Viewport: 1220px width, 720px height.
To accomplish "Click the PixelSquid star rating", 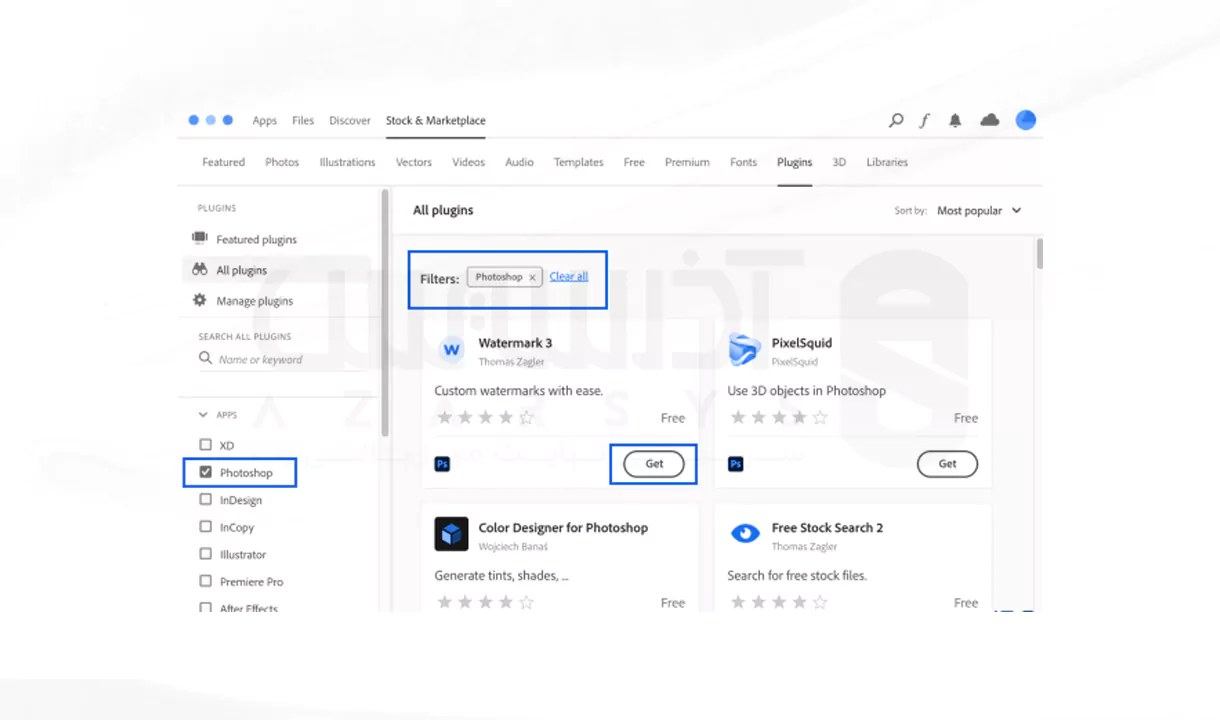I will click(x=778, y=418).
